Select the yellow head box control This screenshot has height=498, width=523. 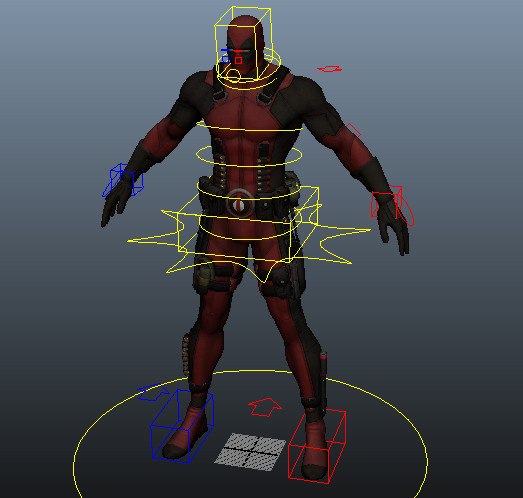pos(243,44)
